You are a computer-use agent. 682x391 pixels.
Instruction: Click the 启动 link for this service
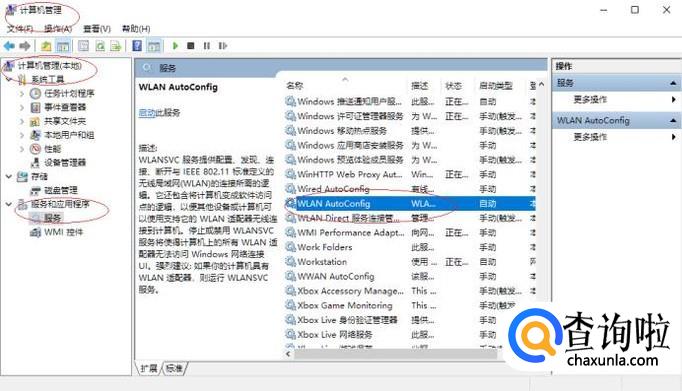tap(147, 113)
